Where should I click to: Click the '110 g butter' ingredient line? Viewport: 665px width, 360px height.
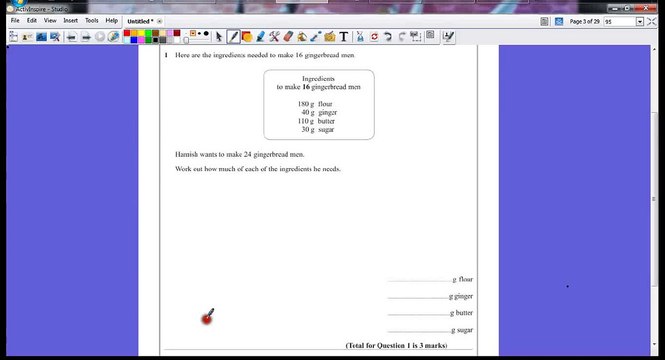[316, 121]
